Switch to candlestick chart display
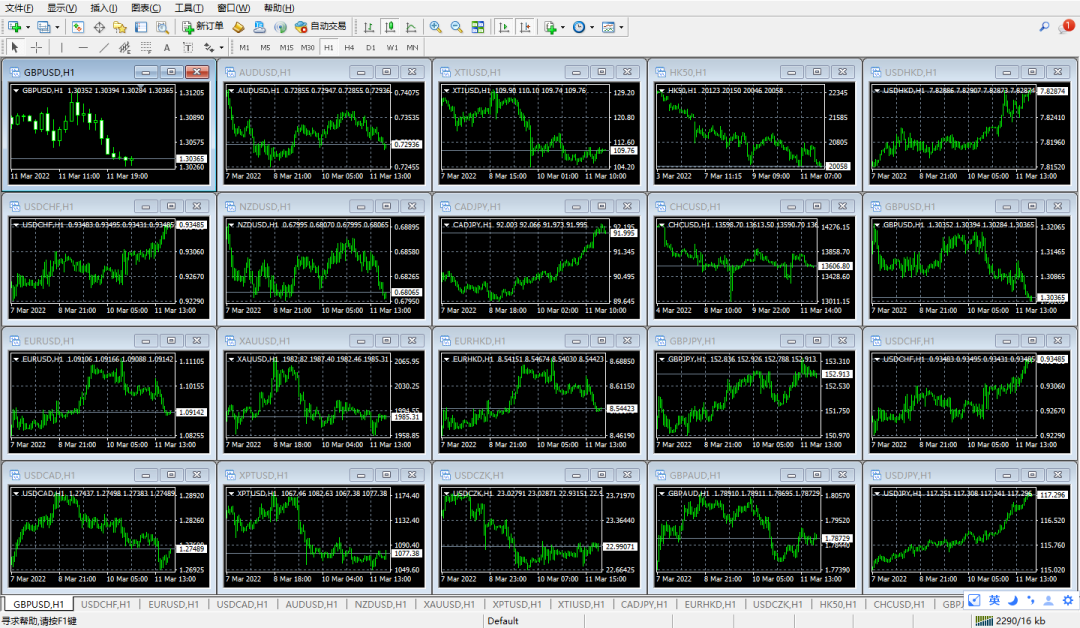 [389, 27]
